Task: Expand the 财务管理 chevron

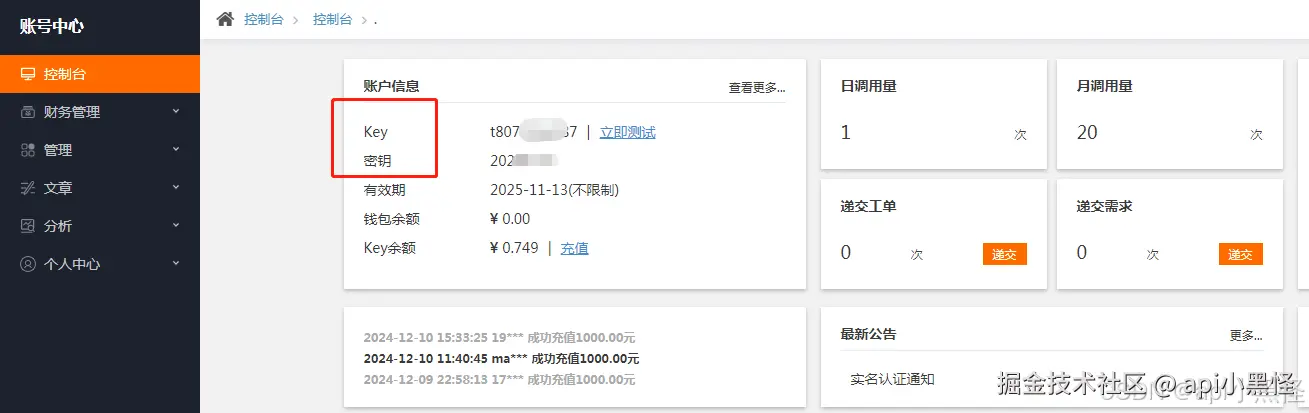Action: coord(176,111)
